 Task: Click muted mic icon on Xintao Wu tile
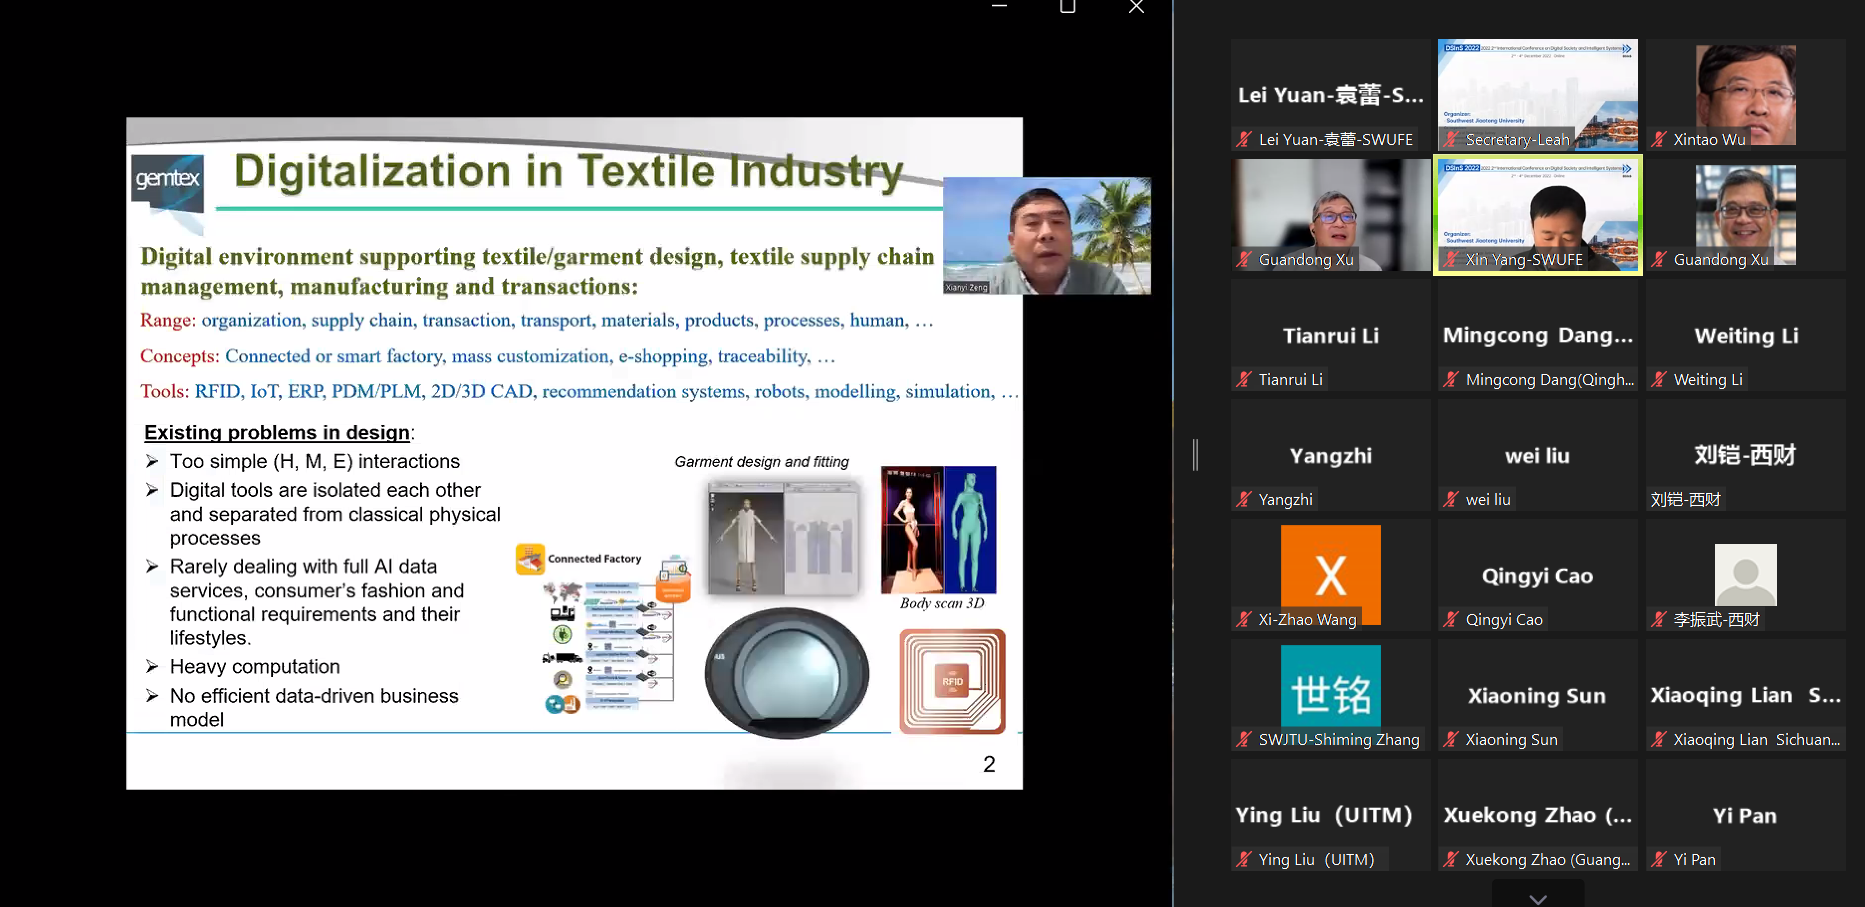1659,140
